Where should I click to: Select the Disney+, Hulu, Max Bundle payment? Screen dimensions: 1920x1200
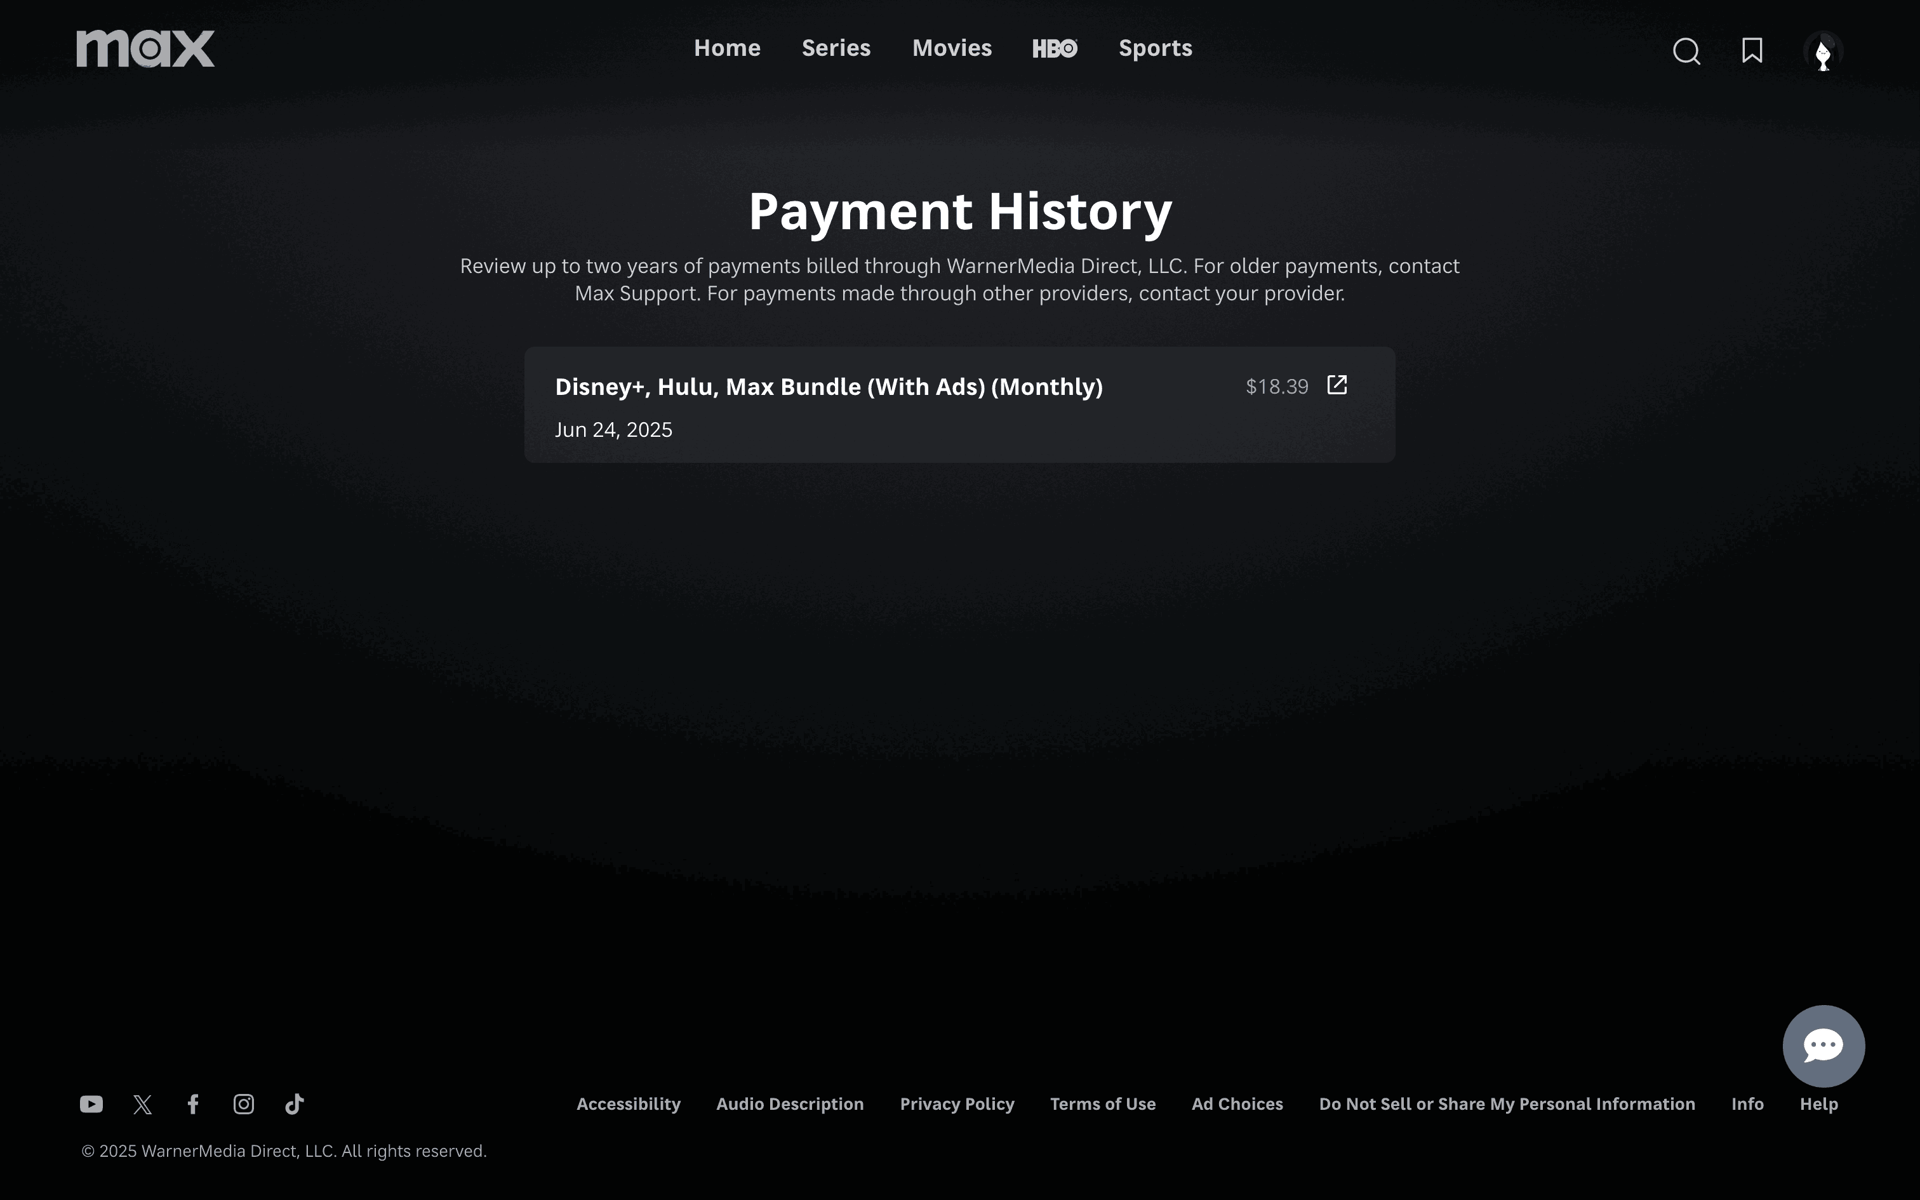click(960, 405)
